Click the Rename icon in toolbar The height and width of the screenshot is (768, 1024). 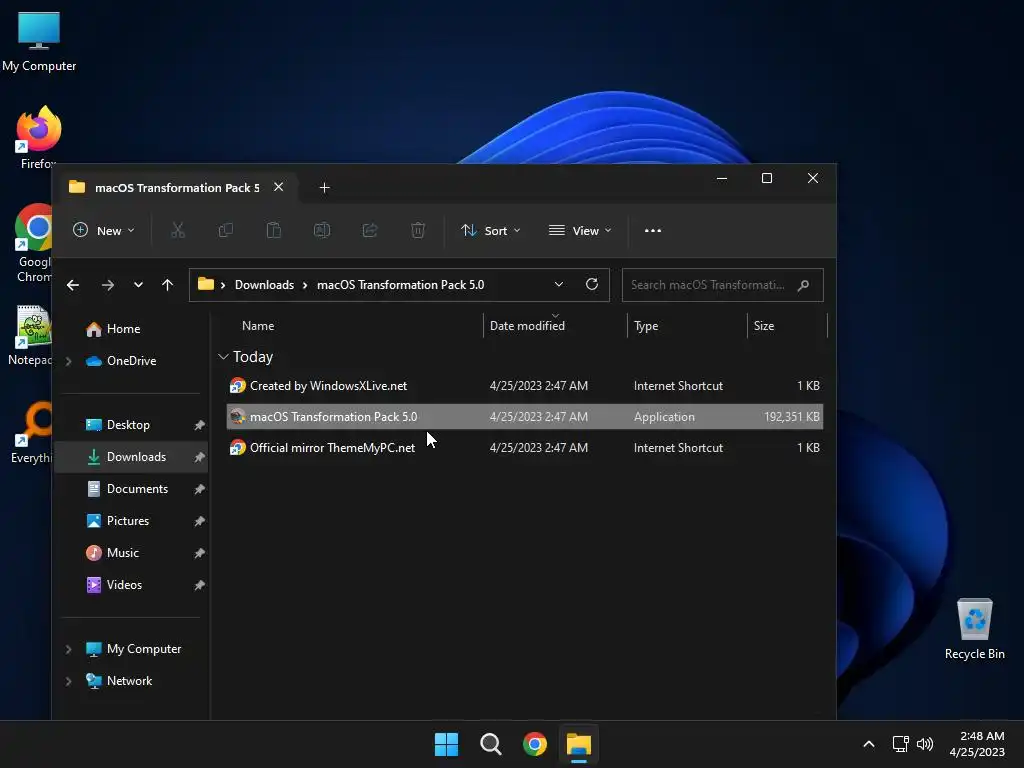pos(322,231)
